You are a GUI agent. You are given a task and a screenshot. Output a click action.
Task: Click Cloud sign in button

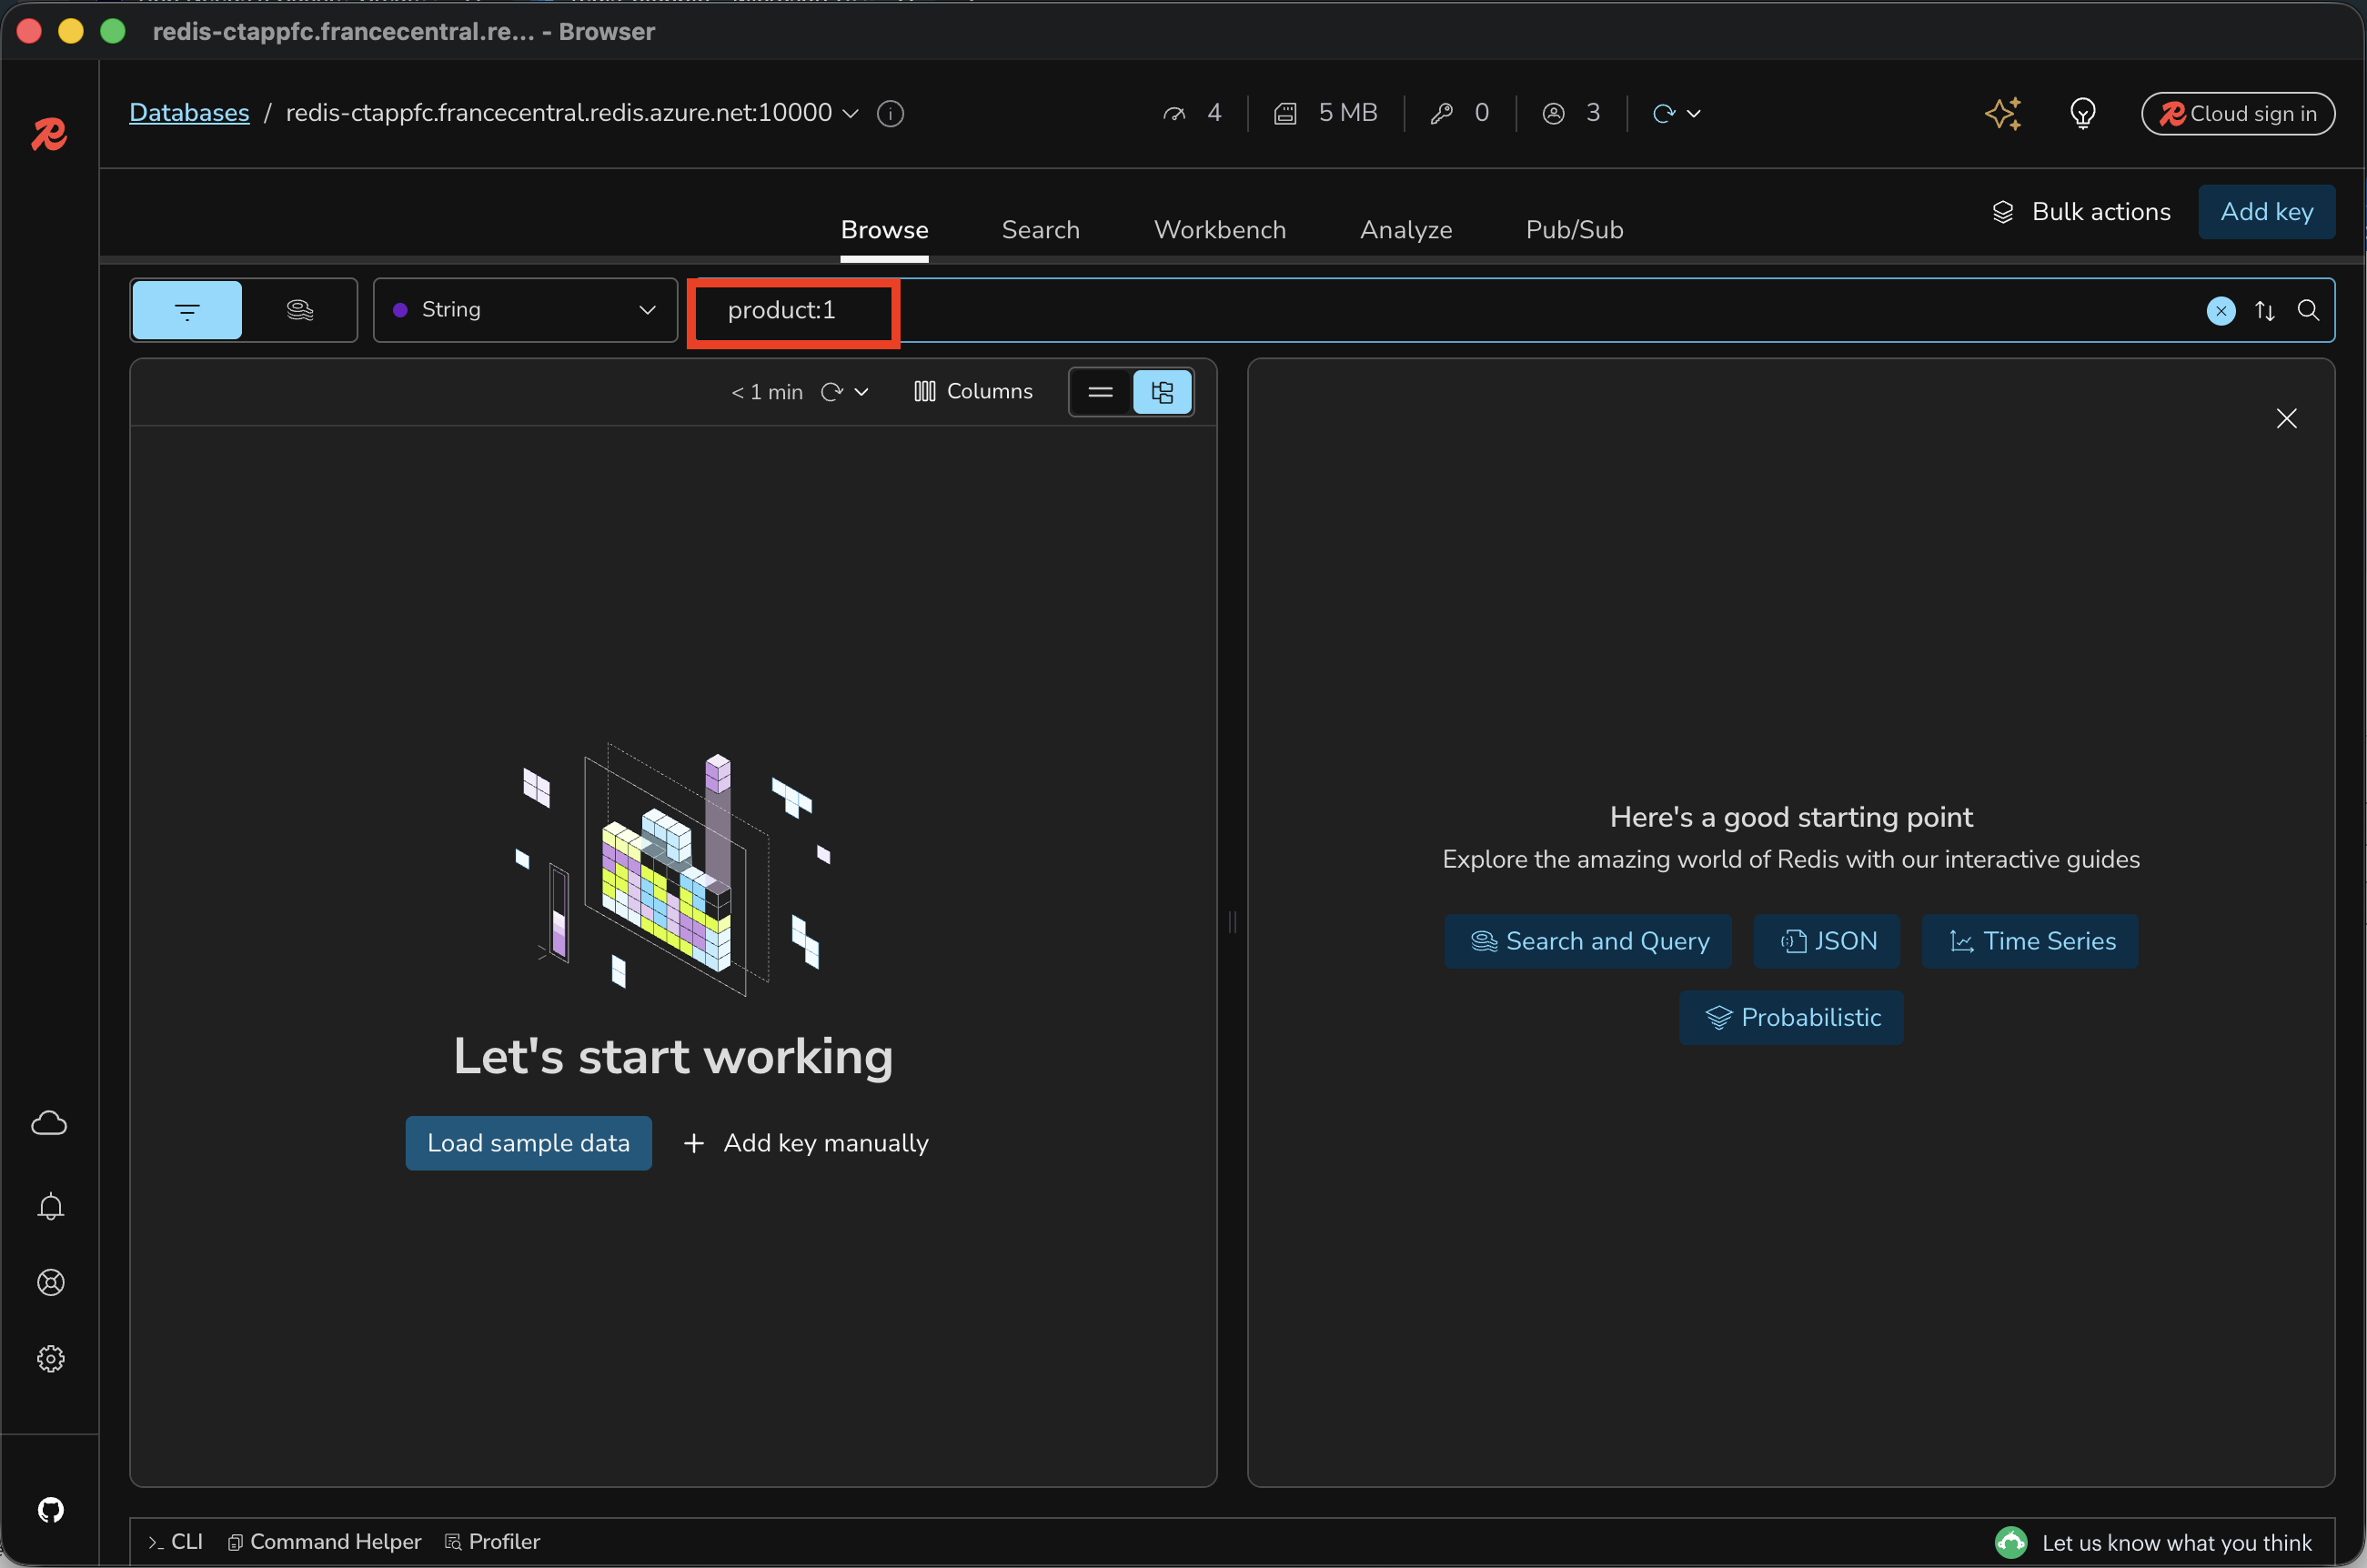pyautogui.click(x=2238, y=114)
